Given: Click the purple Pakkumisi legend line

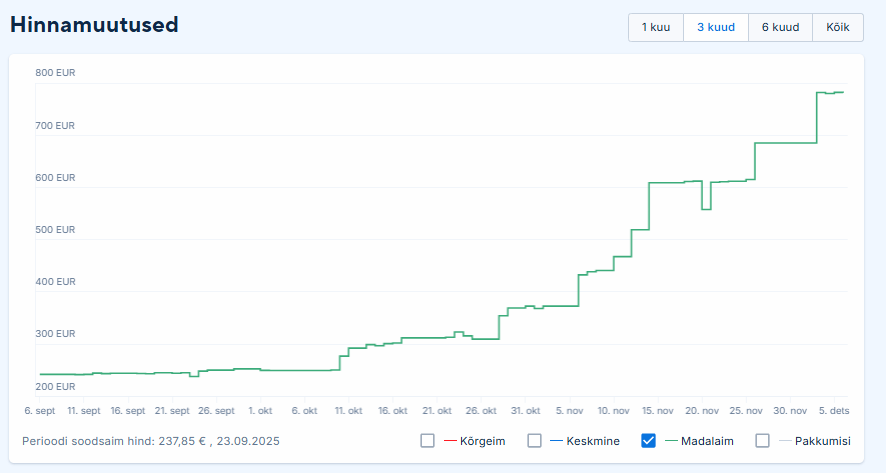Looking at the screenshot, I should click(784, 440).
